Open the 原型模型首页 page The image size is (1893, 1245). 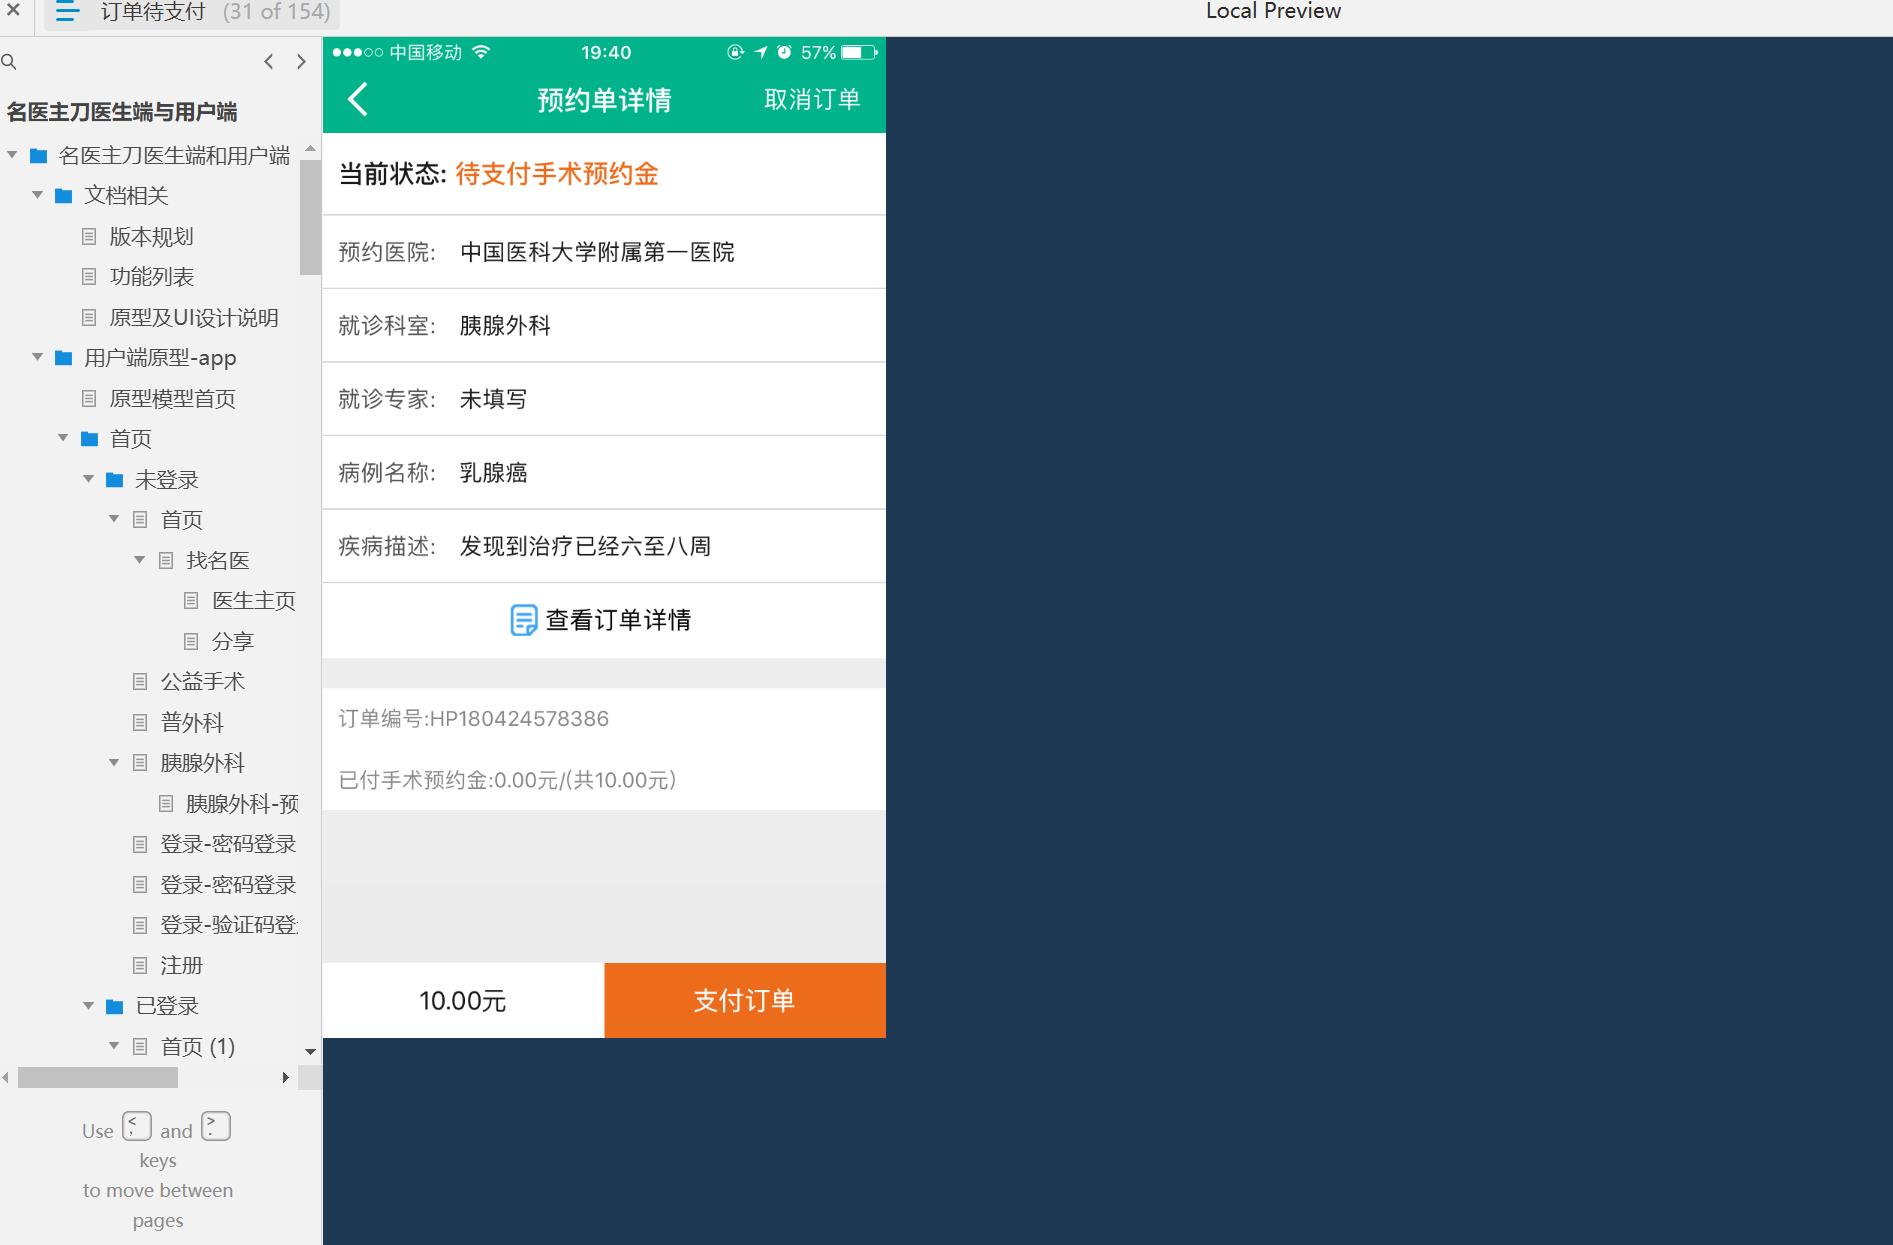(172, 399)
